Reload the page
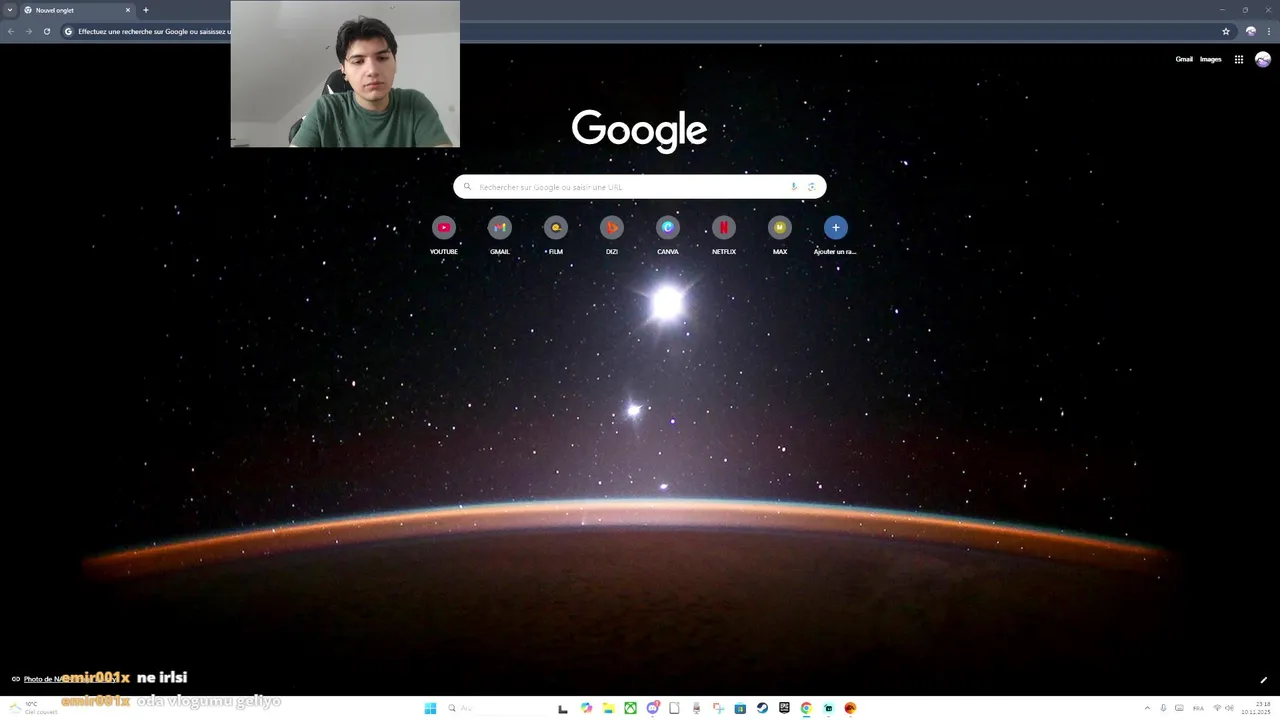 pos(46,31)
